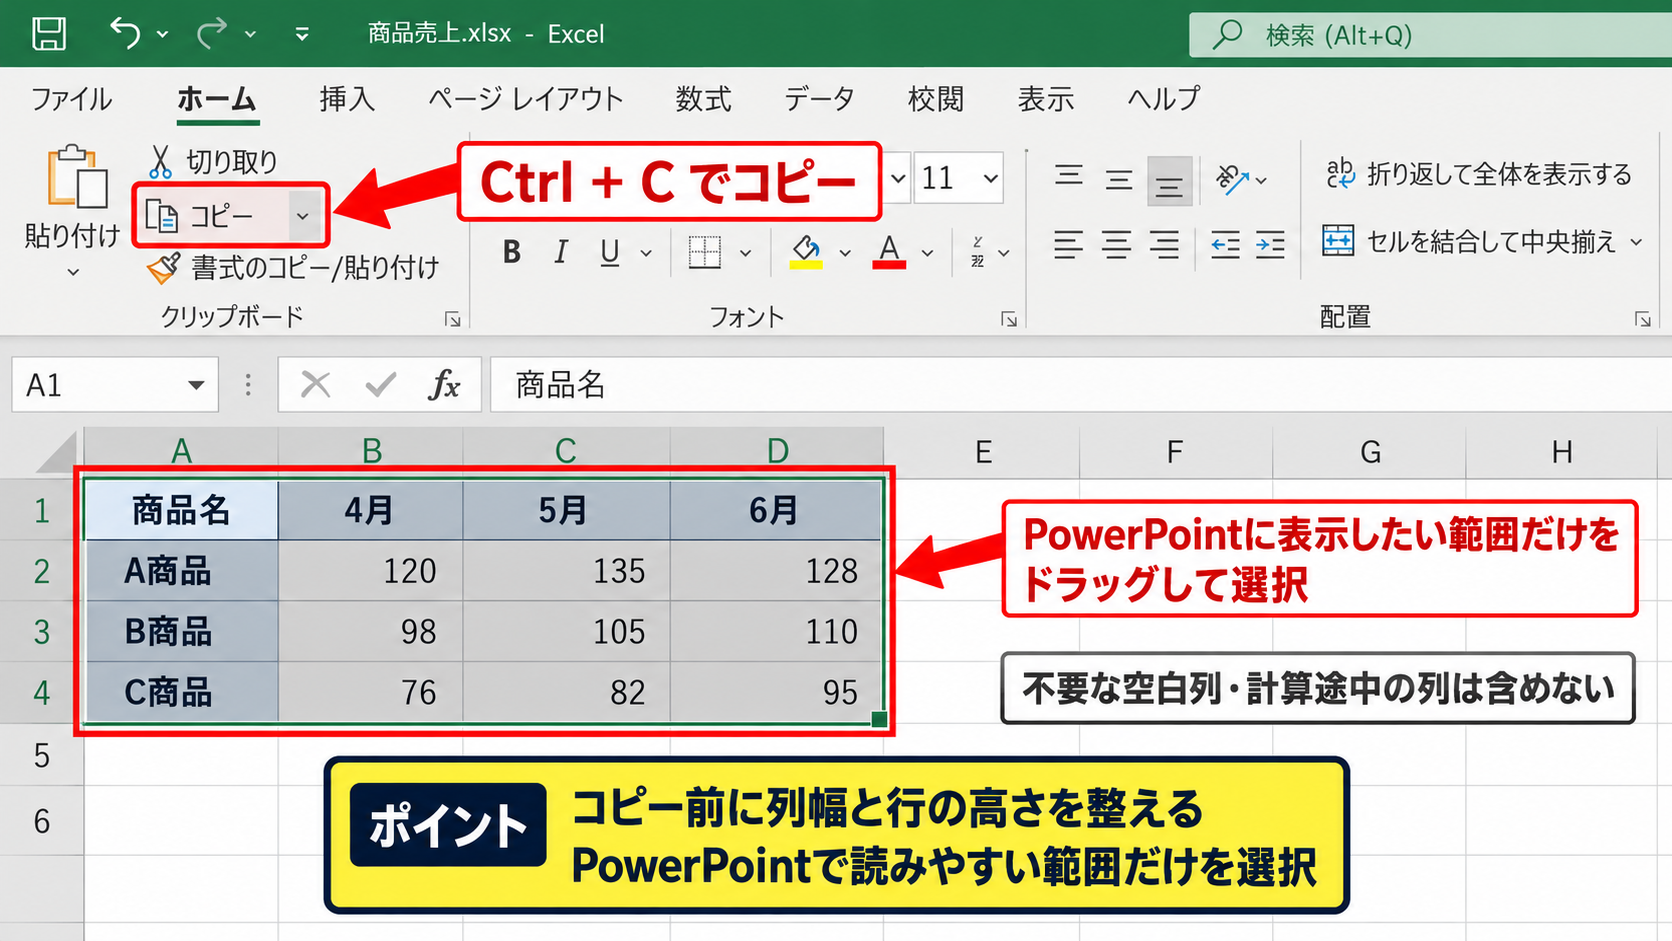1672x941 pixels.
Task: Select cell containing 135
Action: click(x=567, y=571)
